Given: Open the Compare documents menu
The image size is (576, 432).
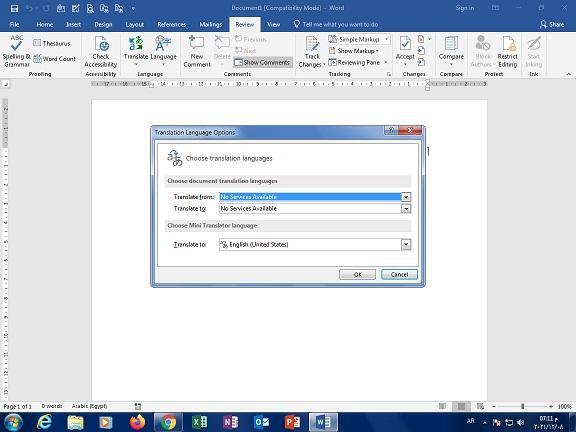Looking at the screenshot, I should click(x=451, y=51).
